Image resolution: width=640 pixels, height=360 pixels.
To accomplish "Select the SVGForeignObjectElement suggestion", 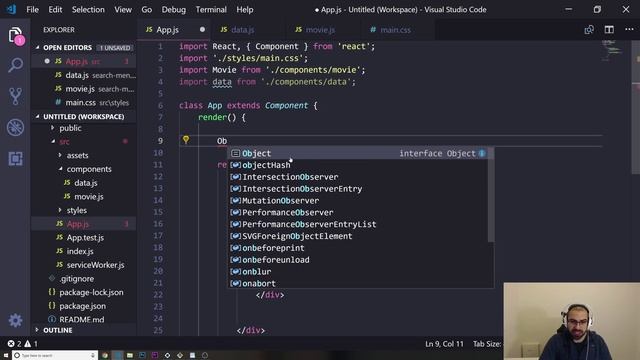I will pyautogui.click(x=359, y=236).
